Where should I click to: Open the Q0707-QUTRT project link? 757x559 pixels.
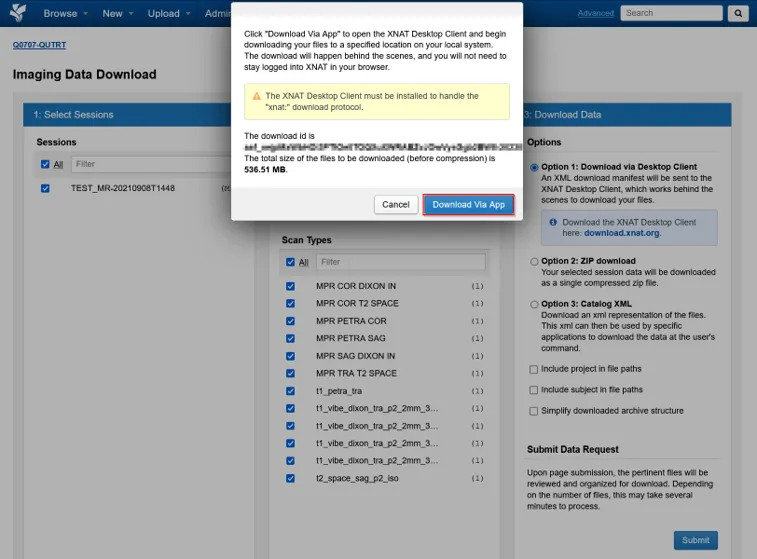pyautogui.click(x=40, y=45)
